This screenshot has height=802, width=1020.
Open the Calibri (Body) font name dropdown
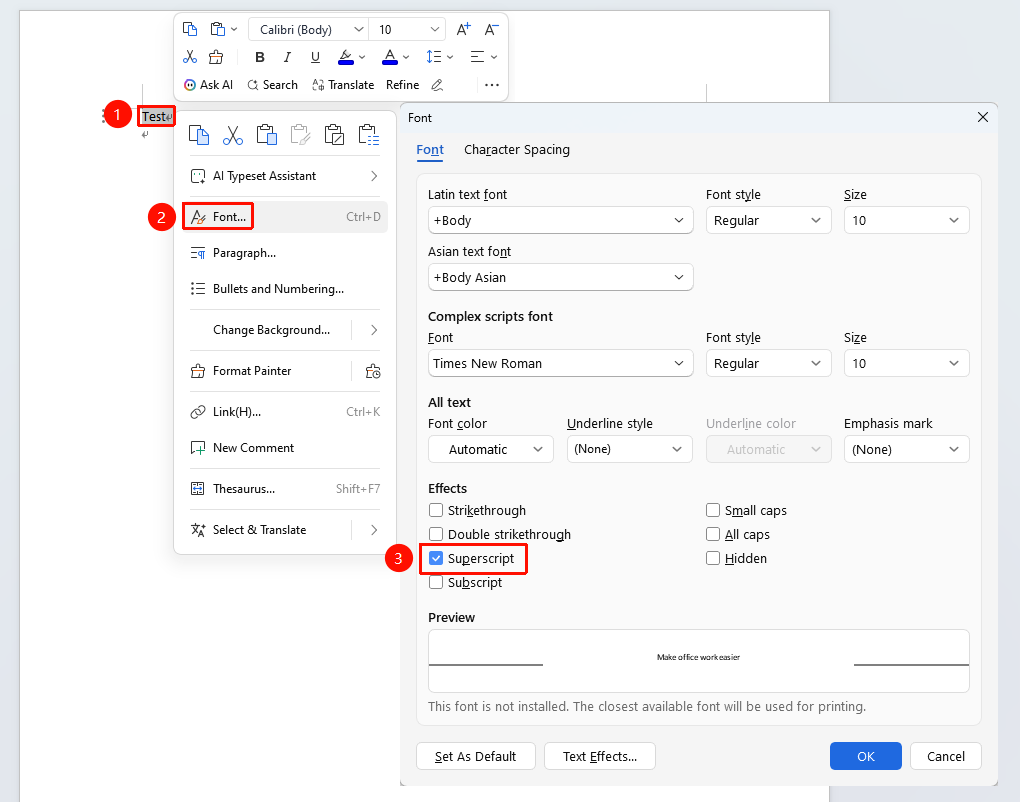point(308,30)
